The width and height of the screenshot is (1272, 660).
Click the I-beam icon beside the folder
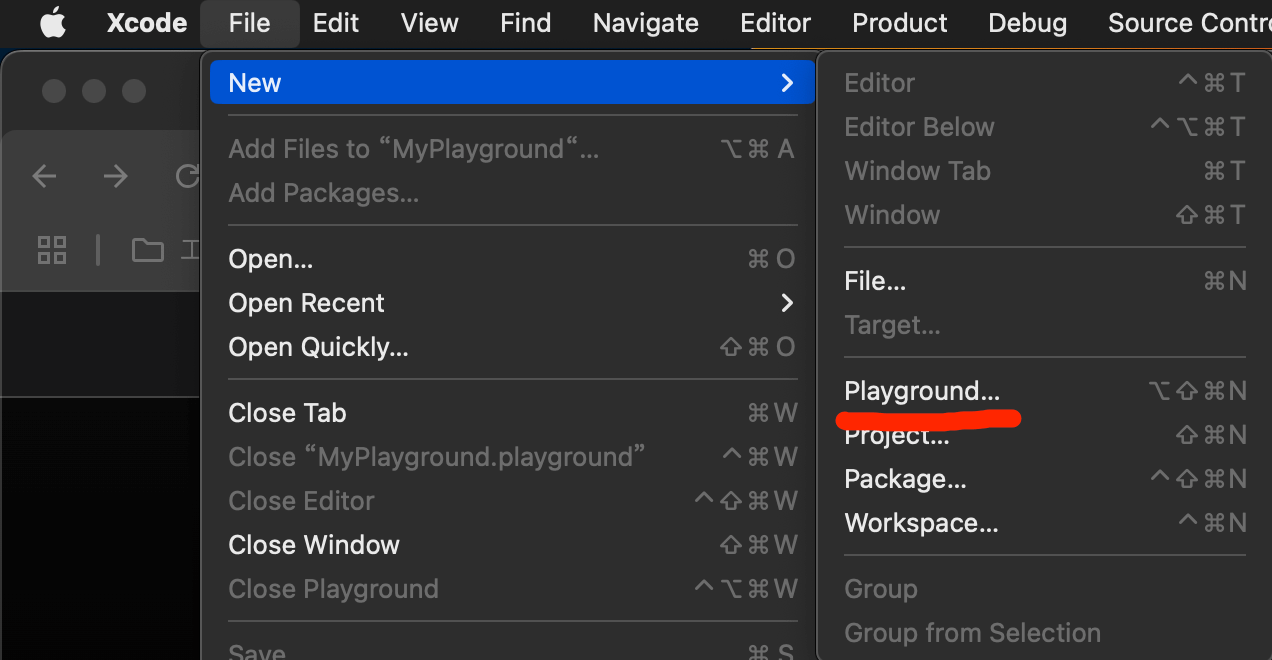(x=192, y=250)
